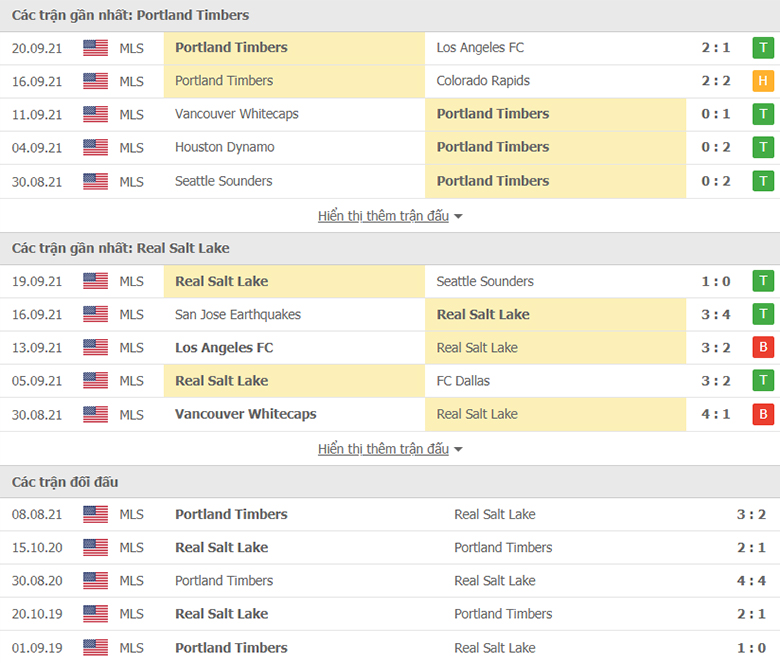This screenshot has height=663, width=780.
Task: Open the FC Dallas team link on 05.09.21
Action: [463, 381]
